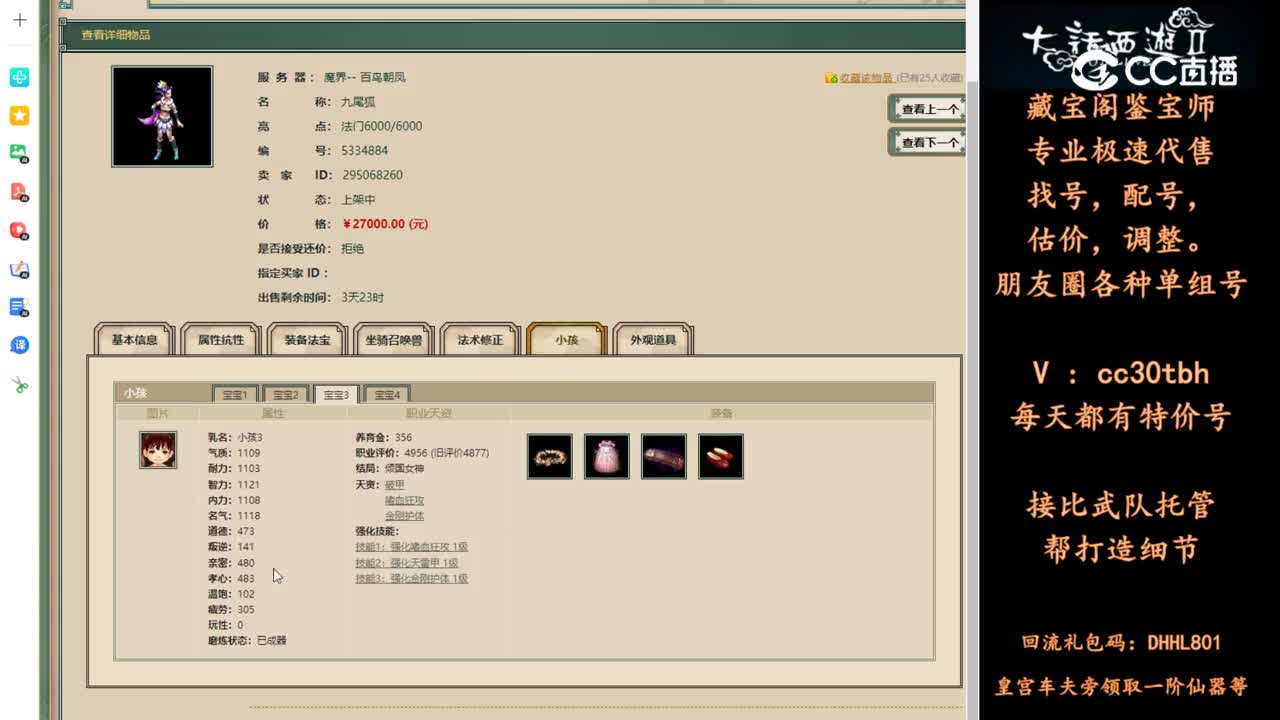This screenshot has height=720, width=1280.
Task: Click the character portrait image
Action: click(162, 116)
